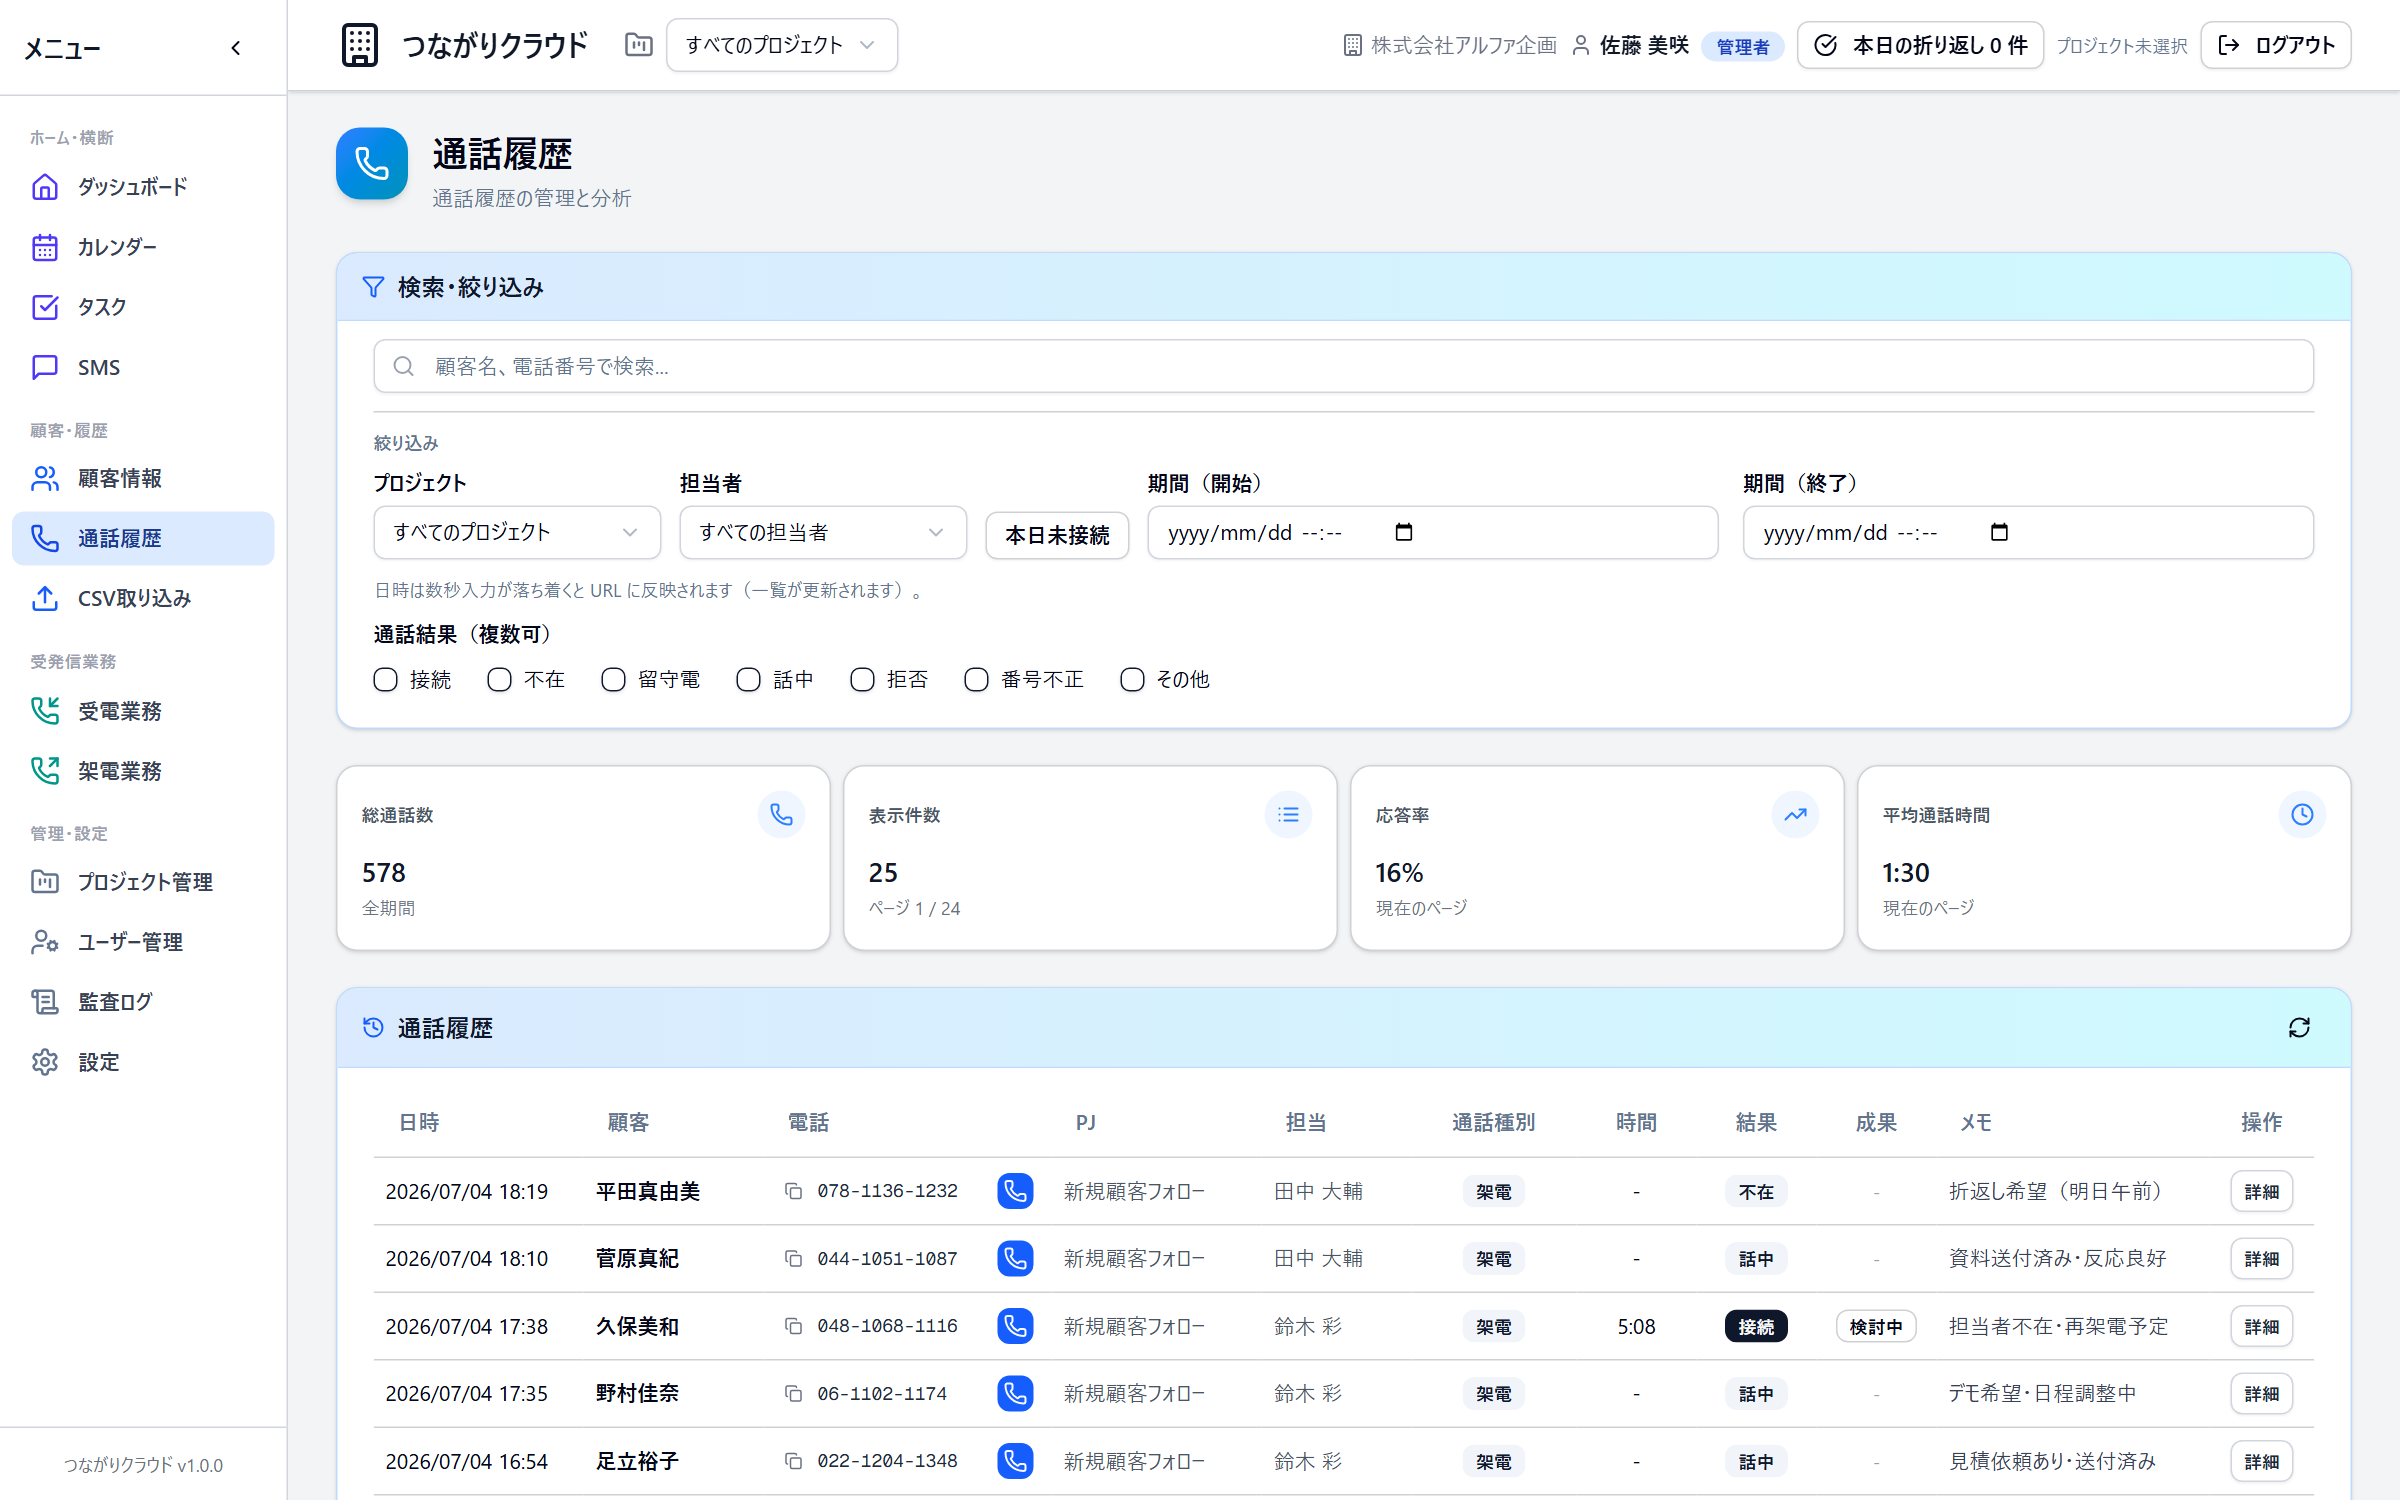The image size is (2400, 1500).
Task: Click the filter funnel icon
Action: (373, 287)
